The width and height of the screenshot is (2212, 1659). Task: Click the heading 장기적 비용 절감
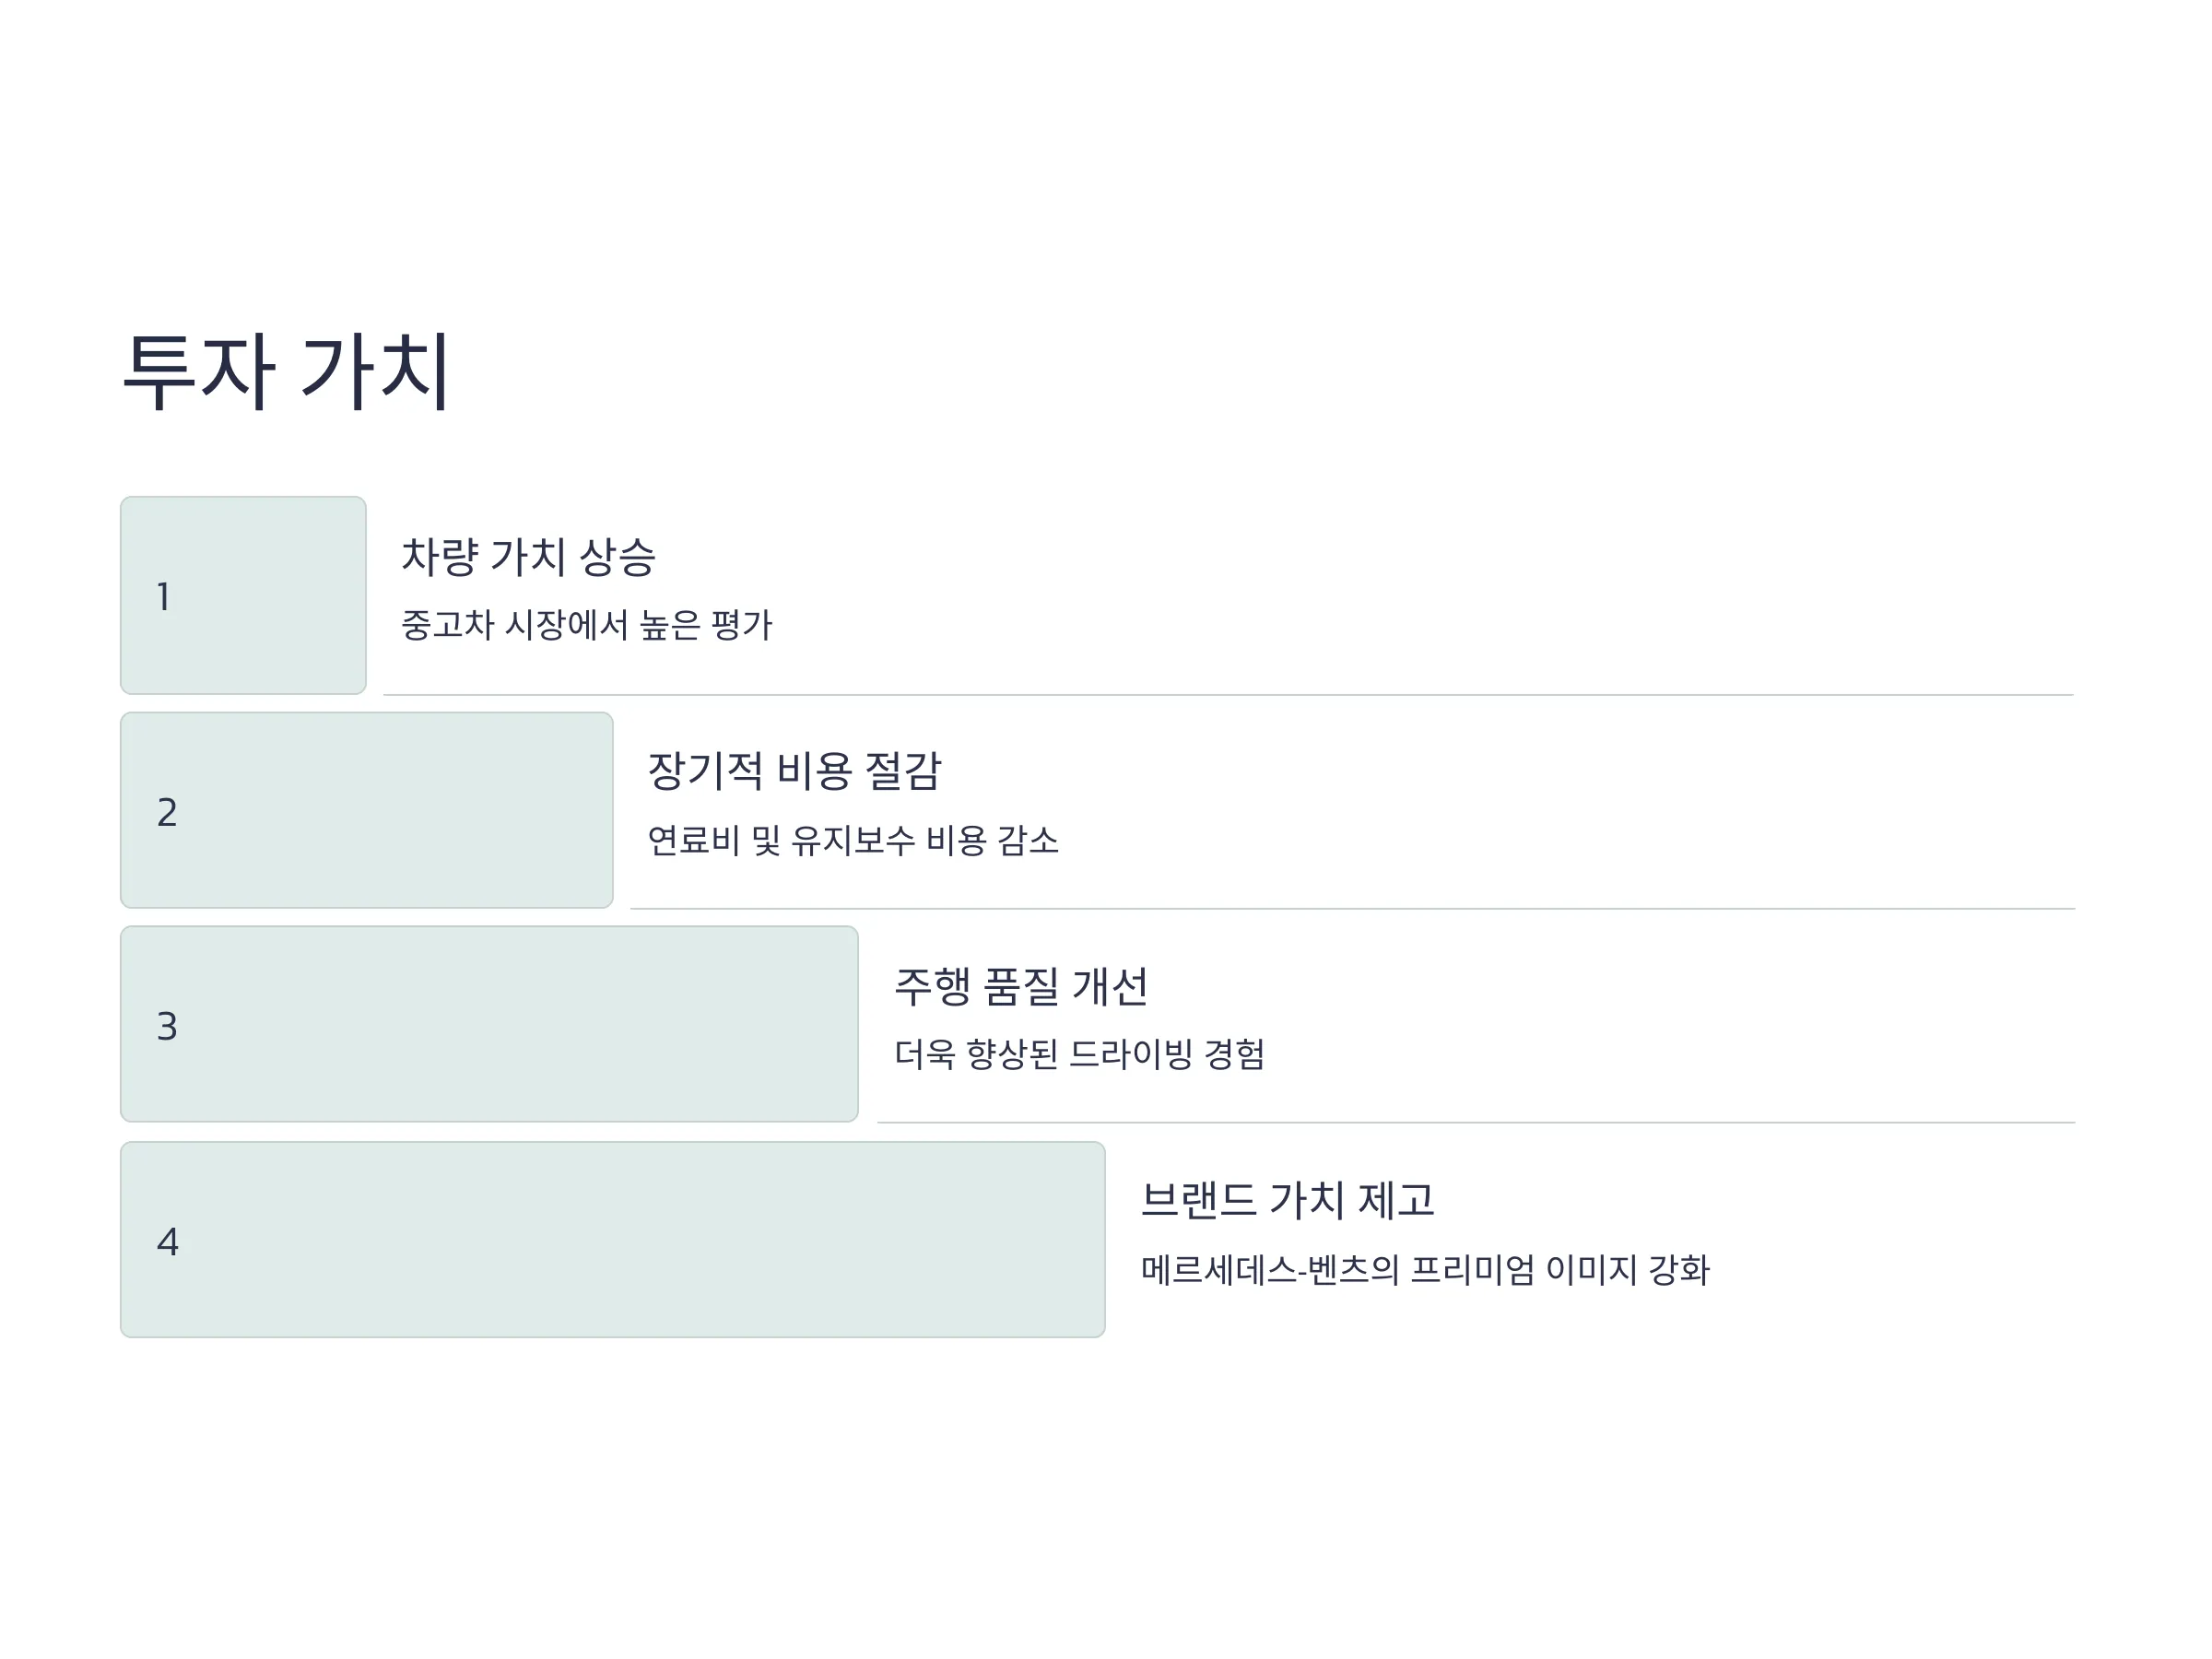(x=794, y=771)
